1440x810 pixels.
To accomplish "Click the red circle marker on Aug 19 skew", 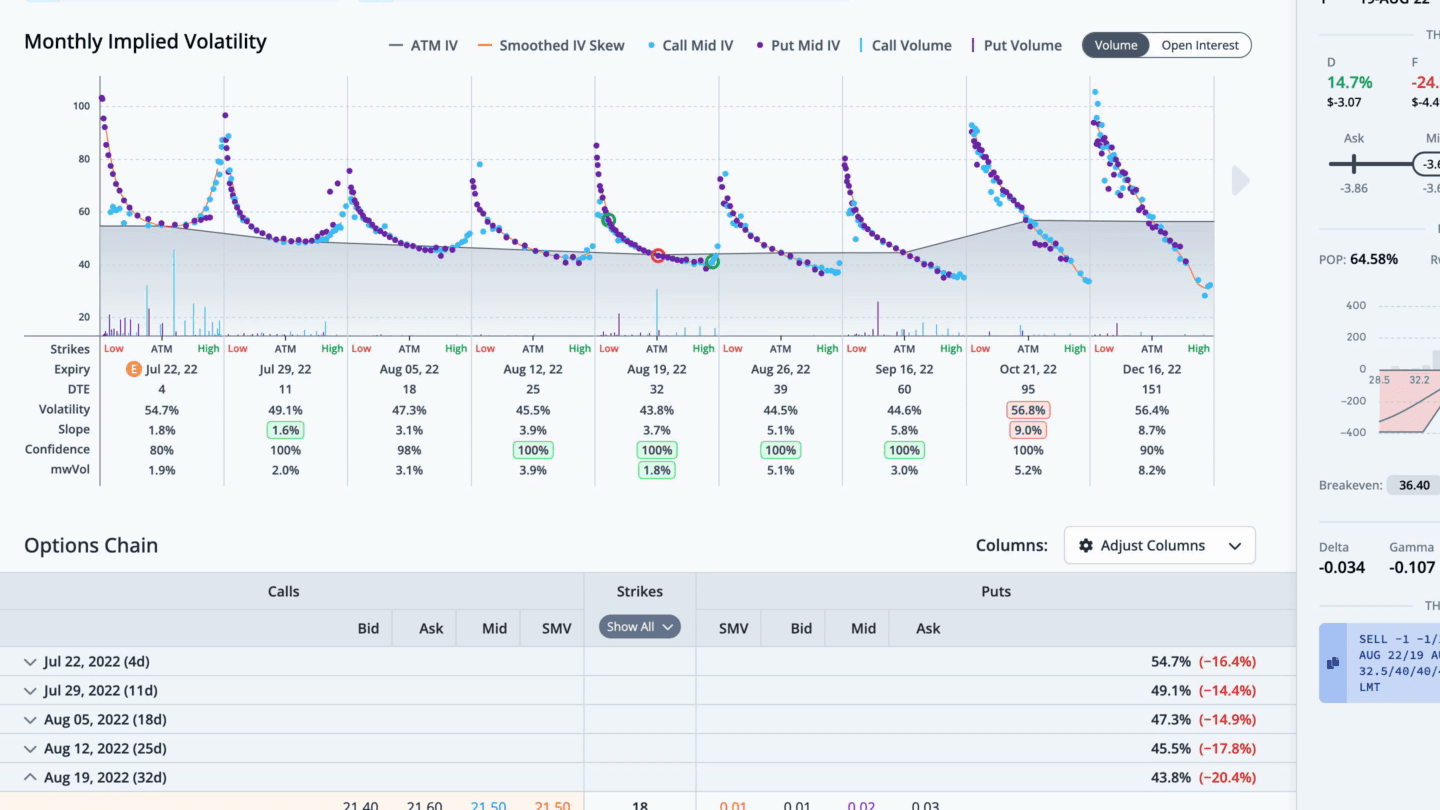I will click(657, 256).
